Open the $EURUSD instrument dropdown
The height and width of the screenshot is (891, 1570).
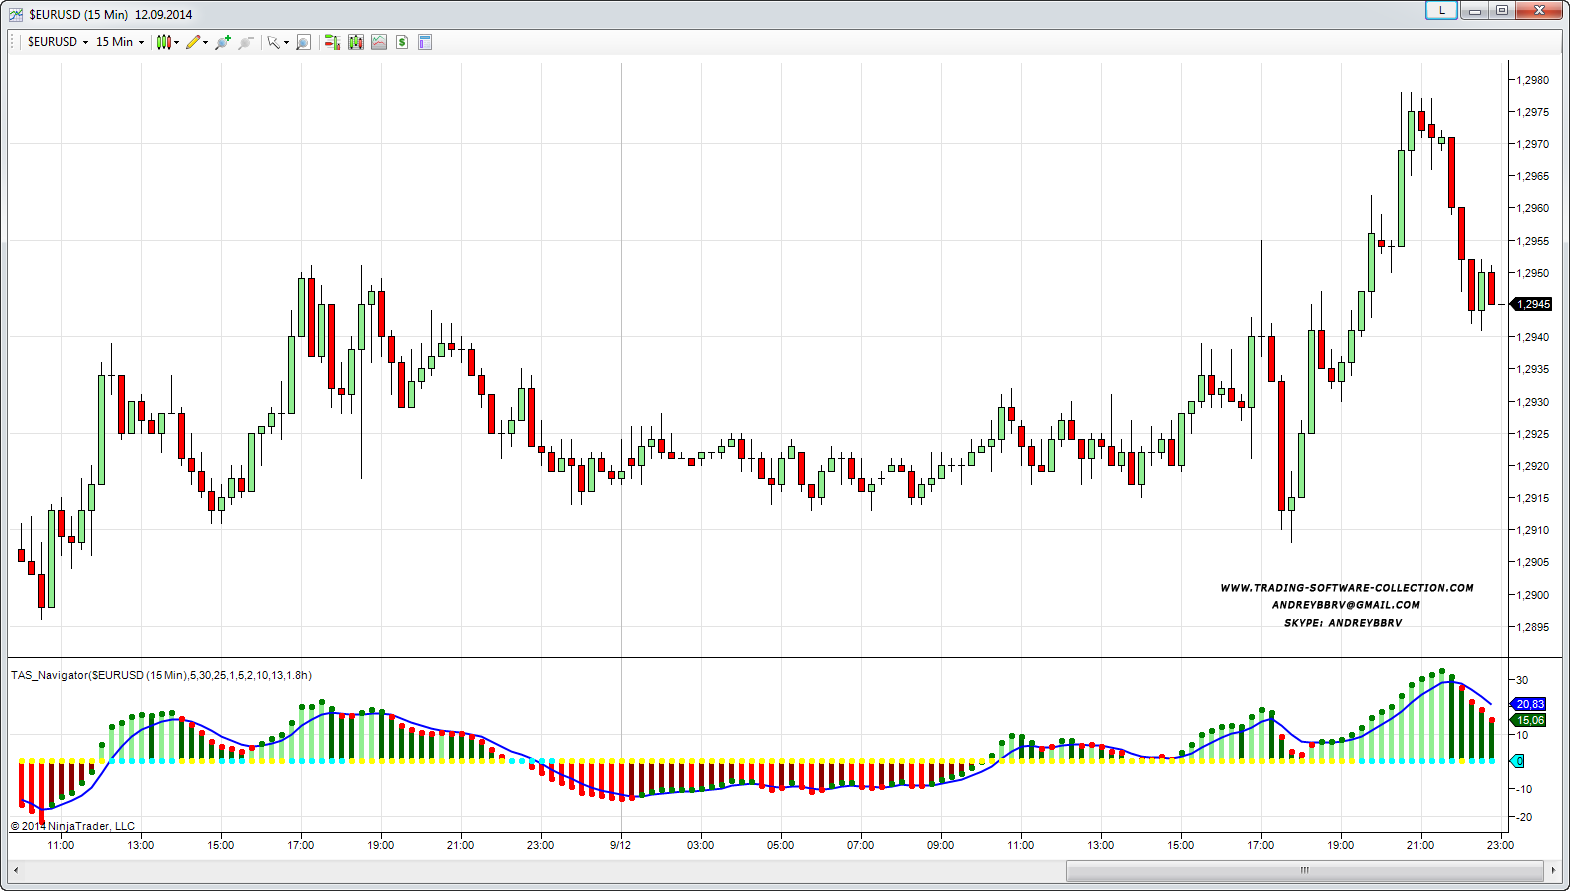coord(57,42)
